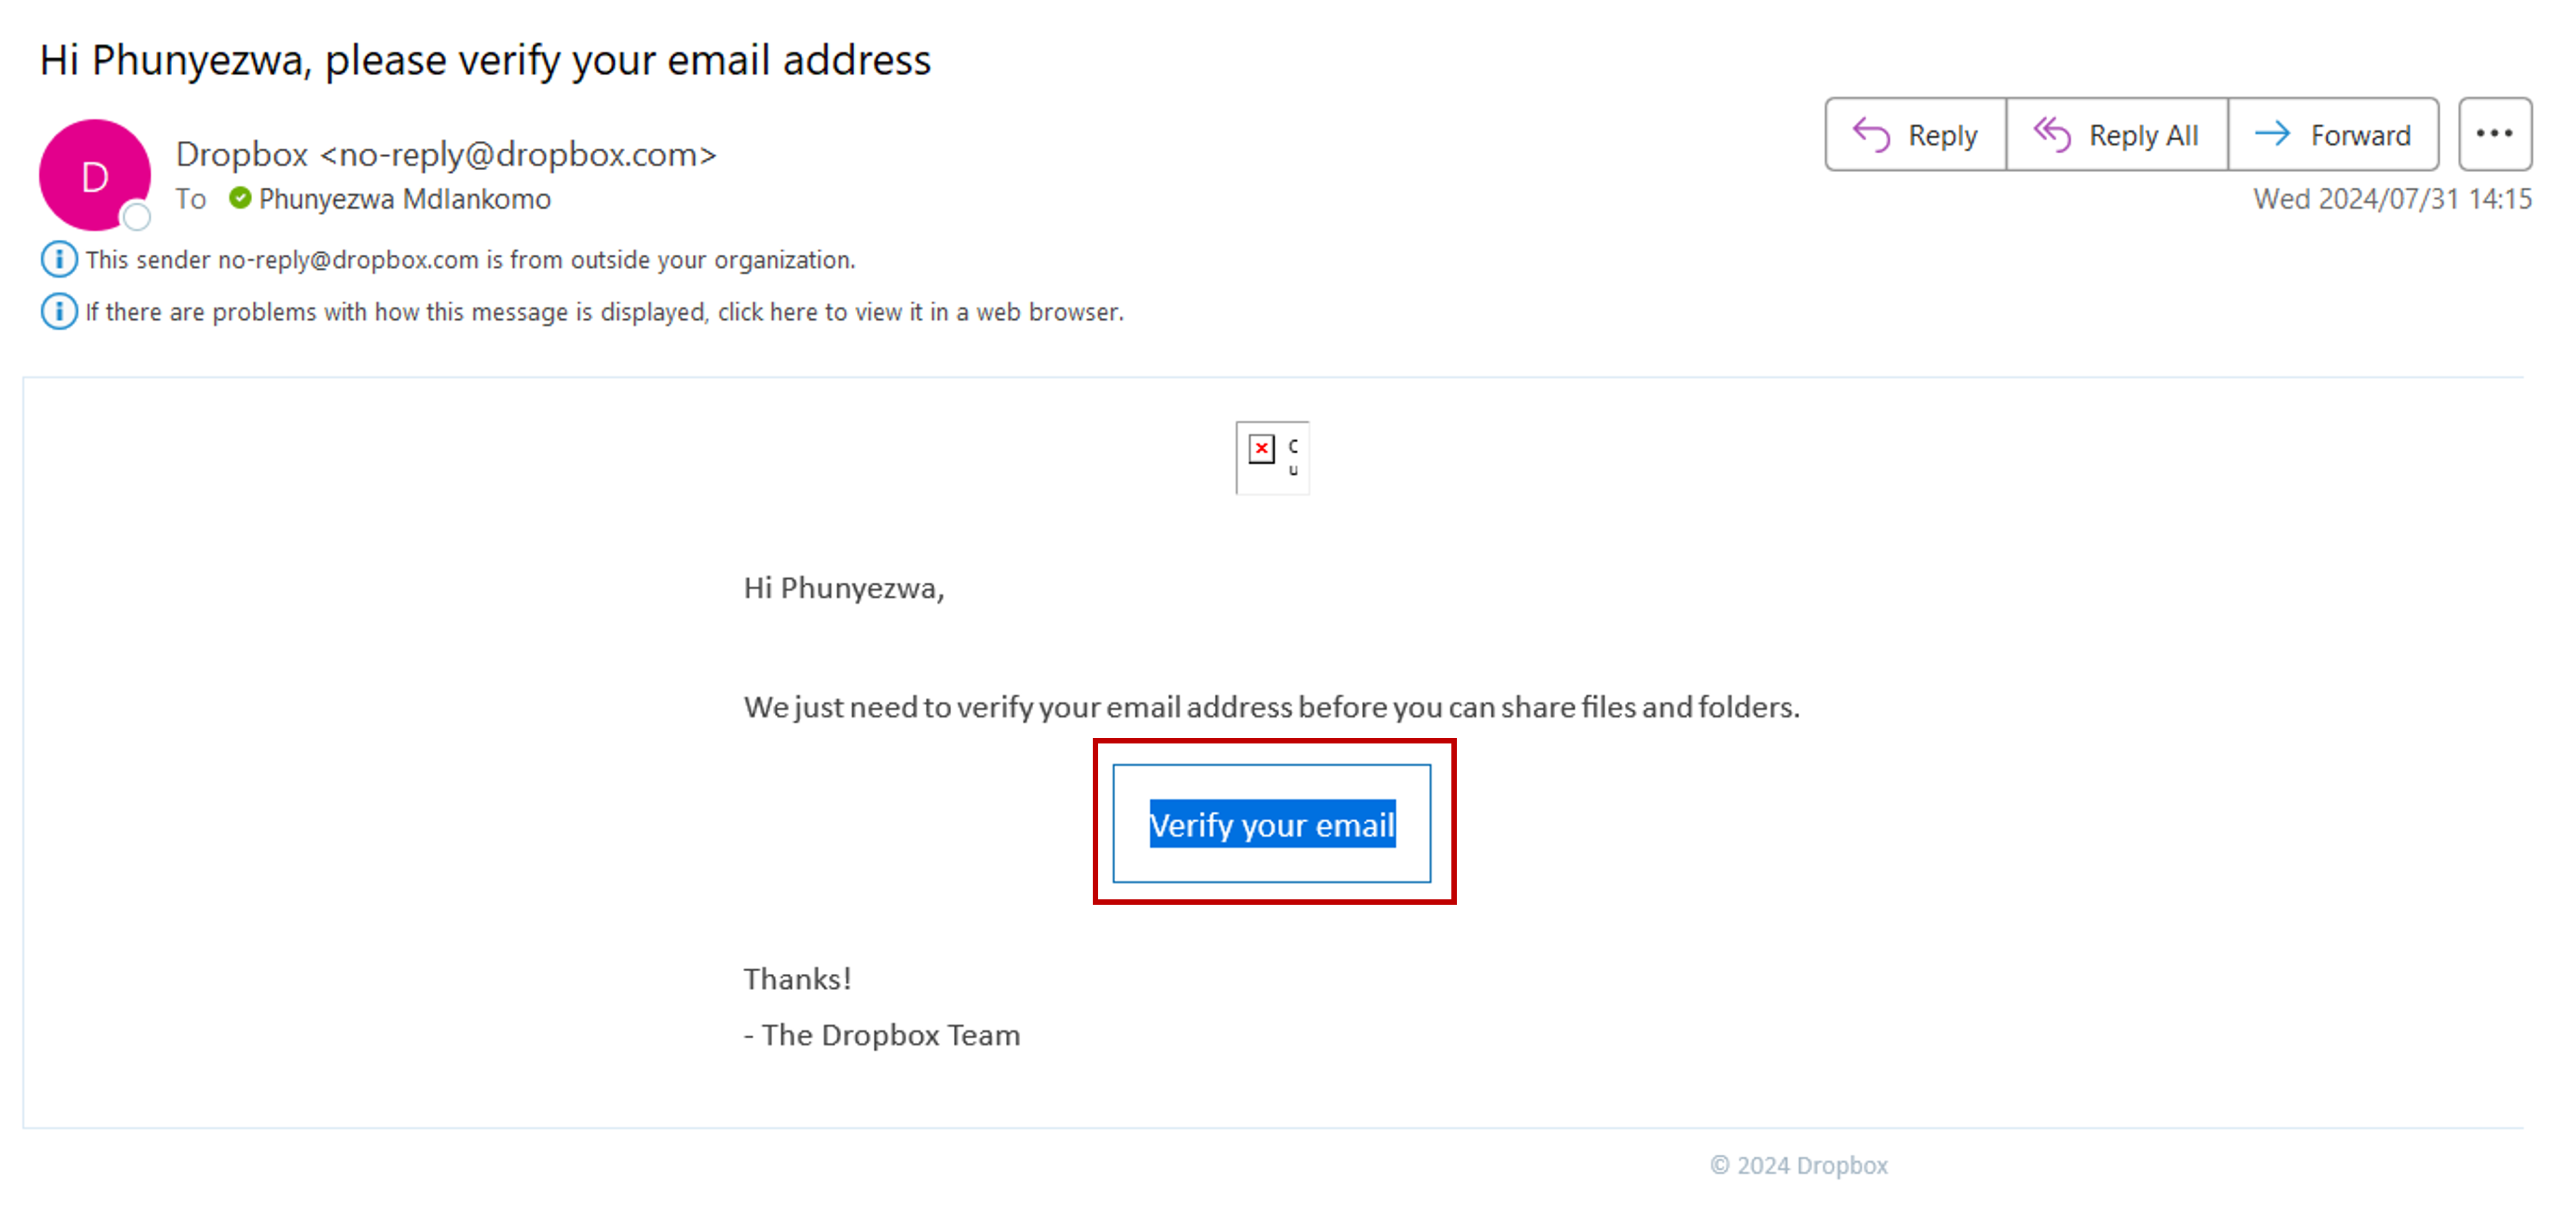
Task: Click the green status icon beside recipient
Action: click(x=240, y=198)
